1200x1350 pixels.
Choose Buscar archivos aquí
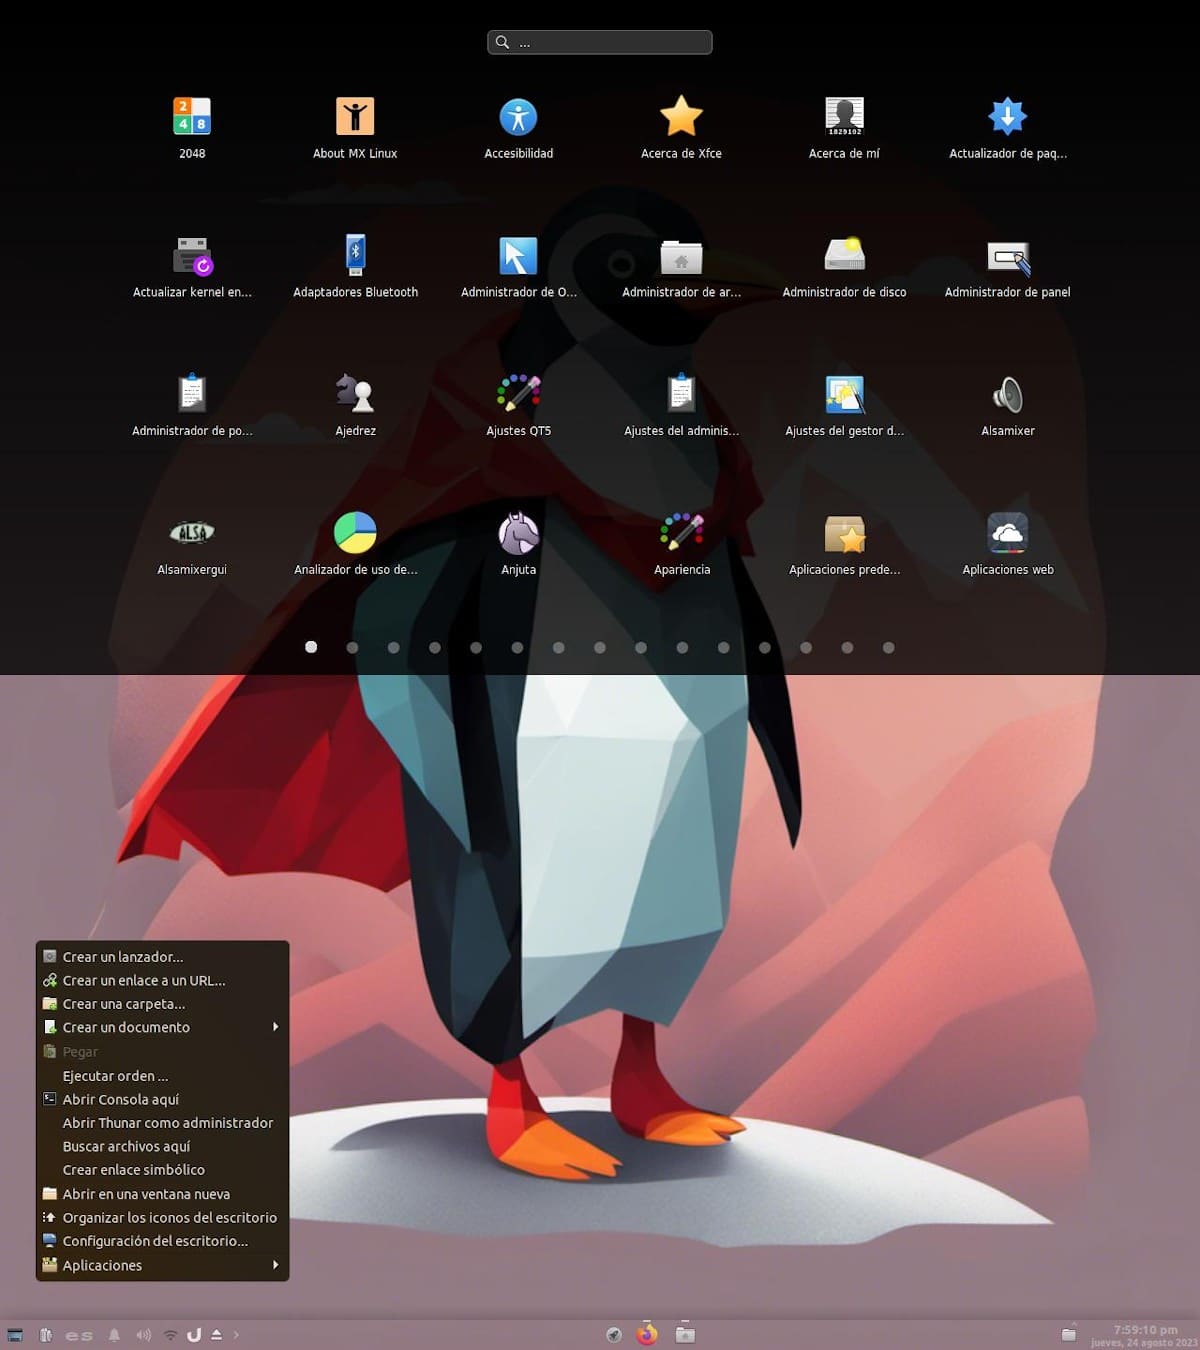coord(162,1147)
